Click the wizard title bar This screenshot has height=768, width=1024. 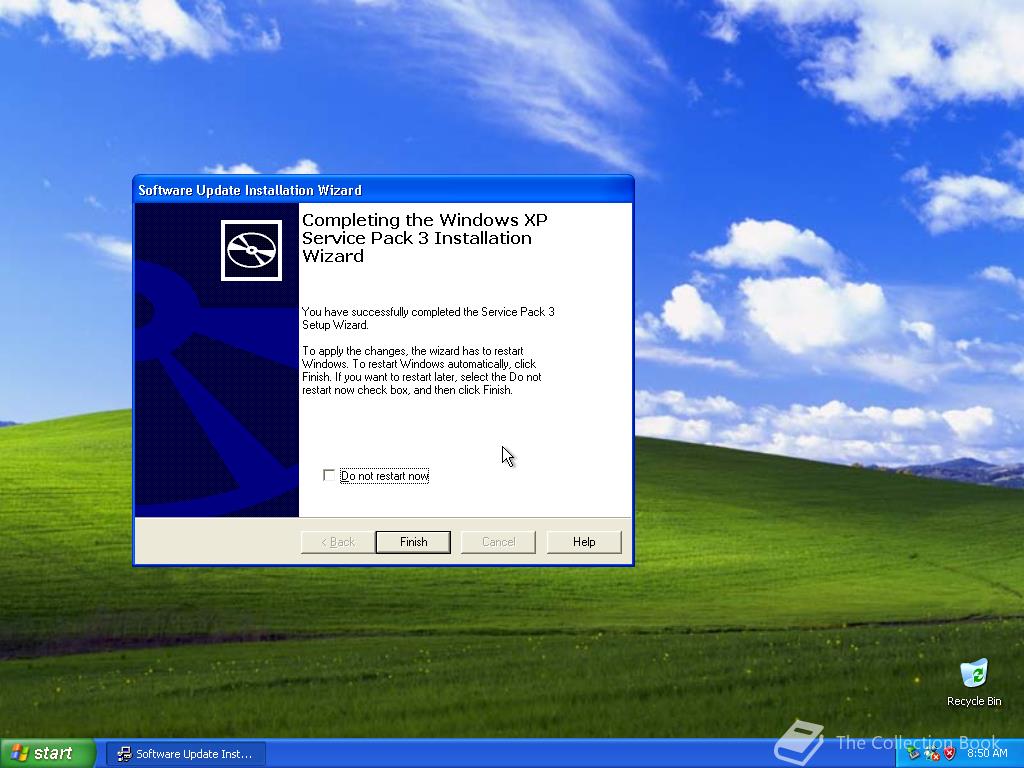tap(383, 189)
